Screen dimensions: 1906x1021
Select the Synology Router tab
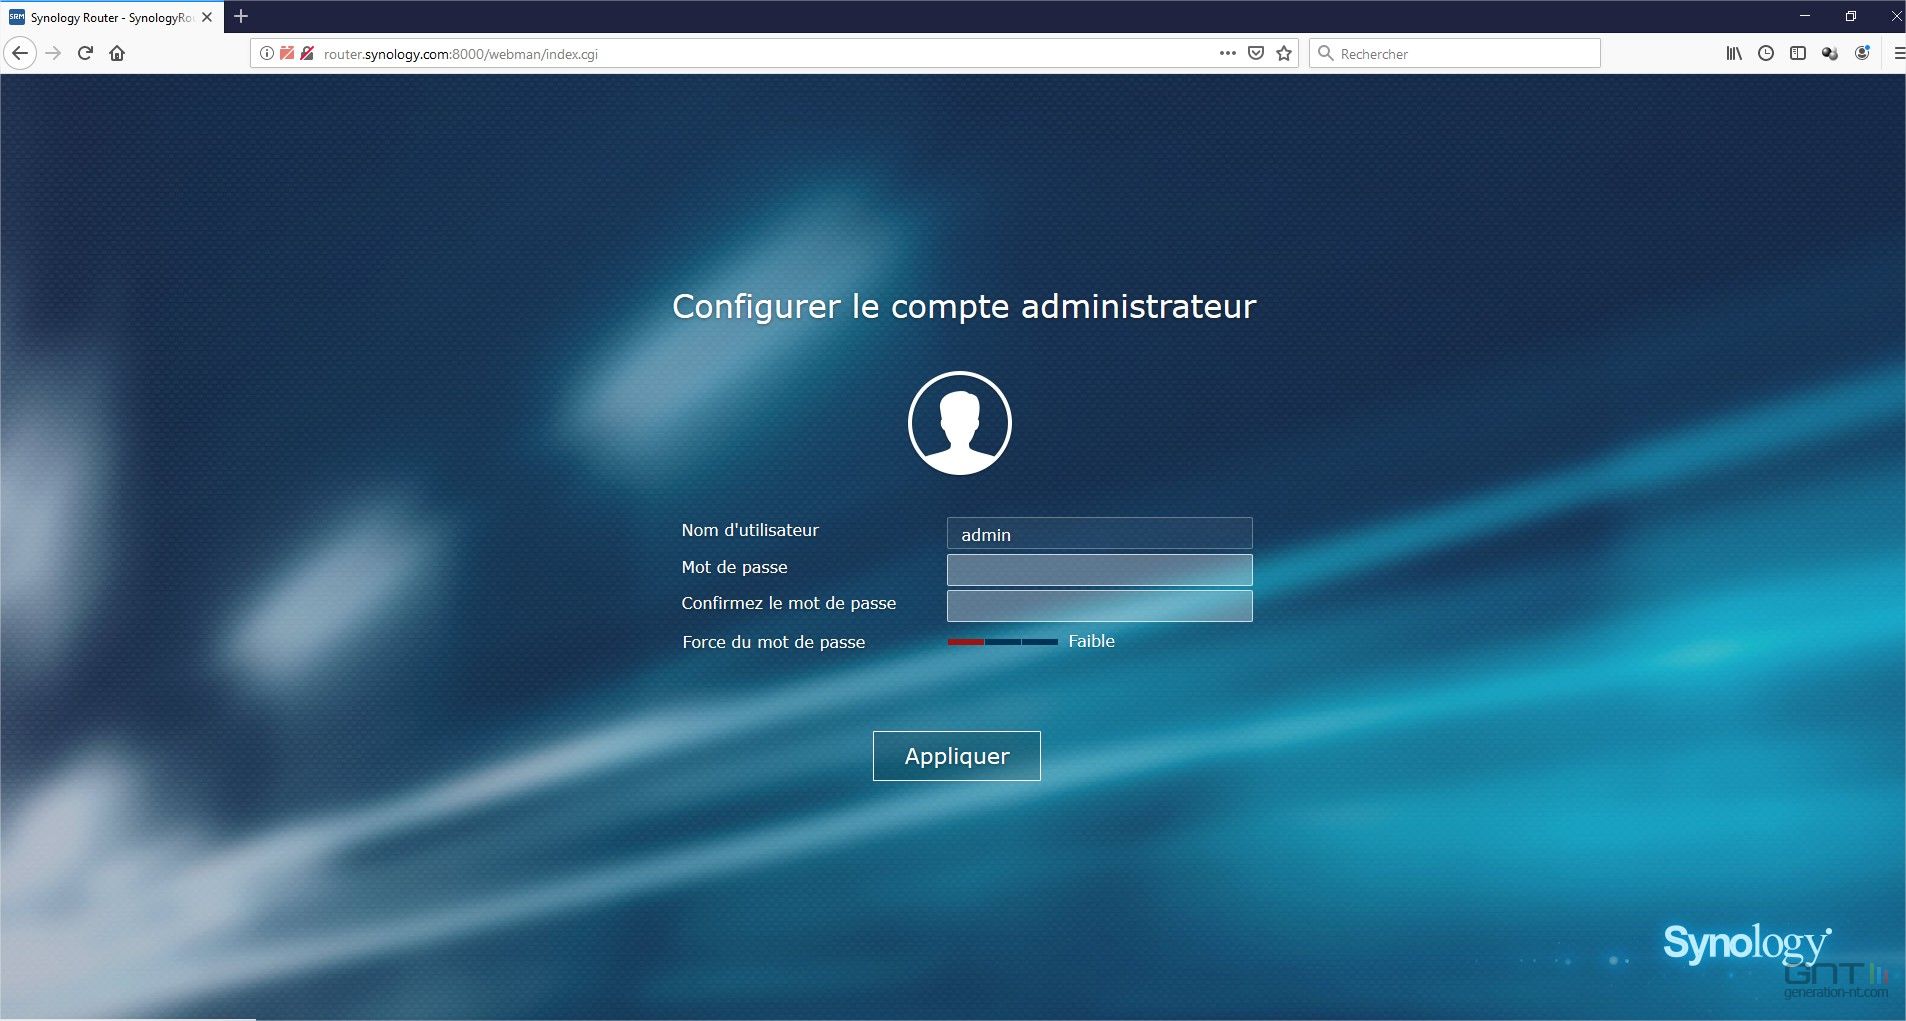pyautogui.click(x=111, y=17)
